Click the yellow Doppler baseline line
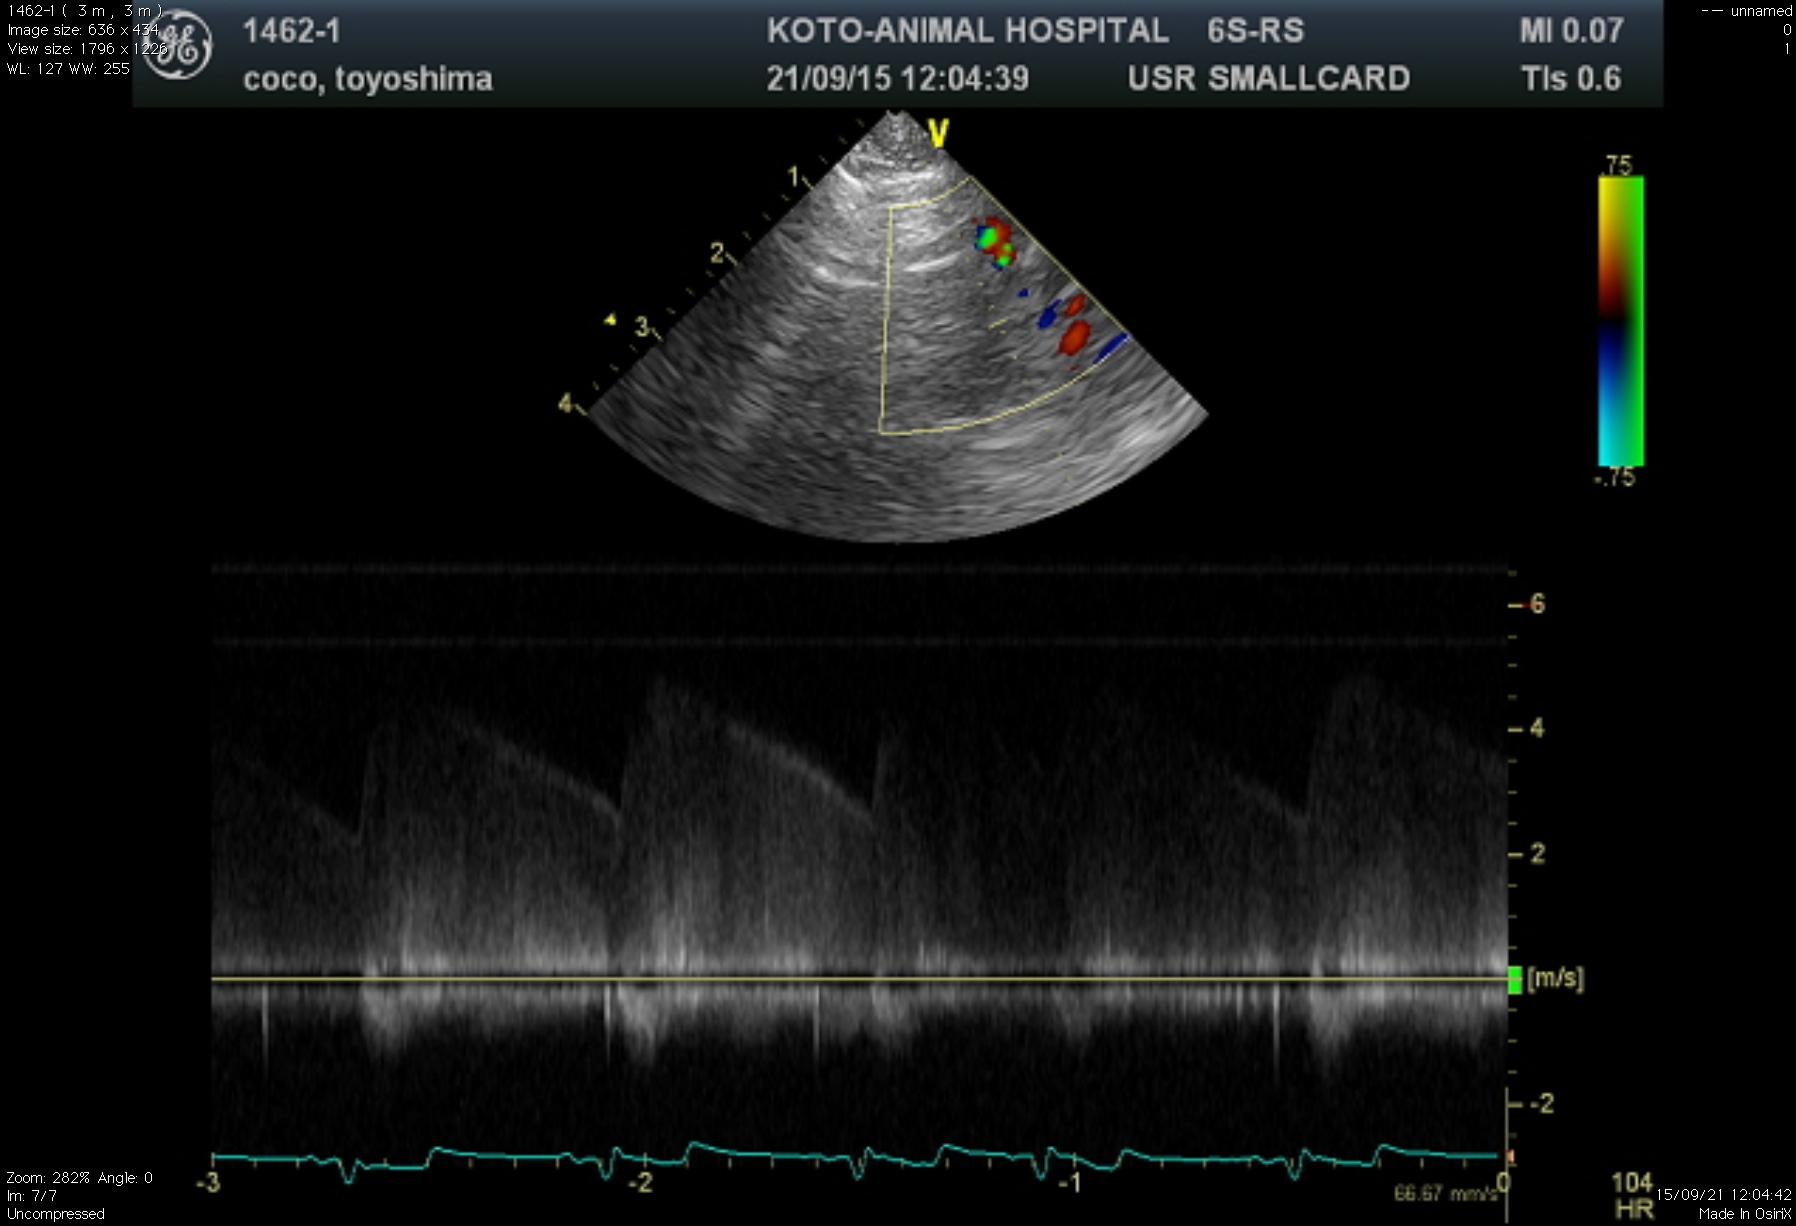 (x=859, y=979)
